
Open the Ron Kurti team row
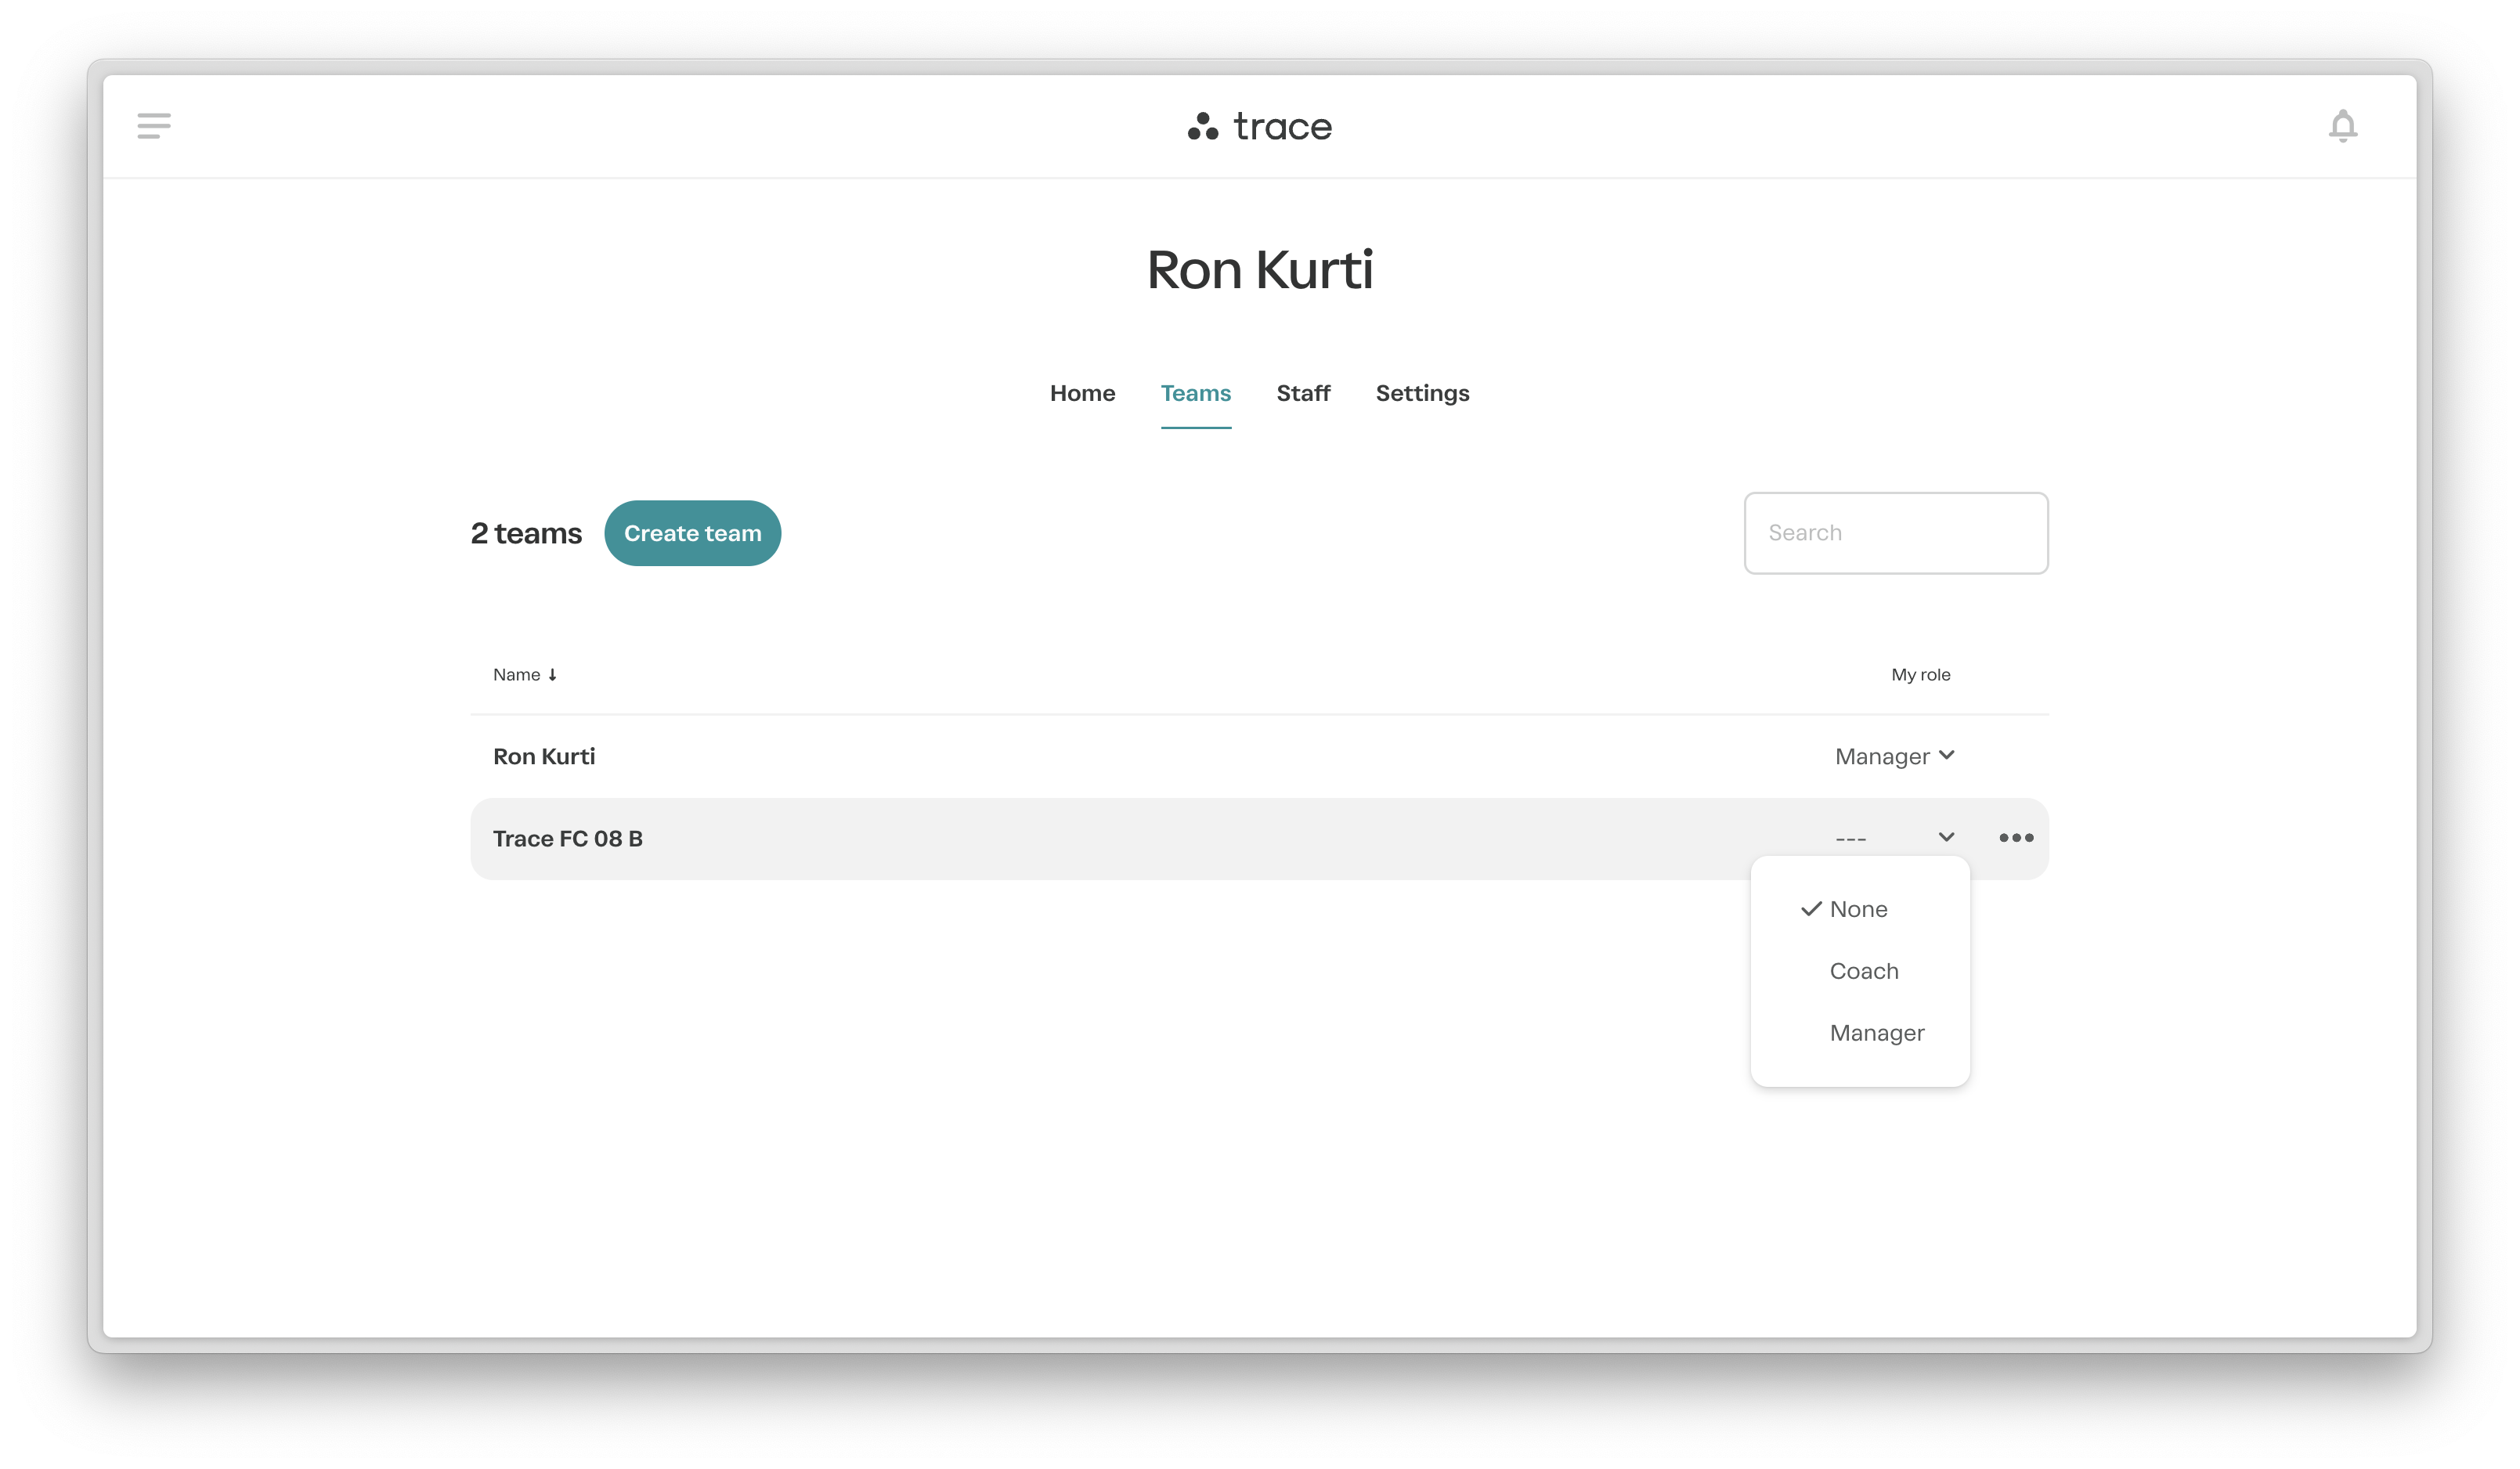pos(1259,756)
